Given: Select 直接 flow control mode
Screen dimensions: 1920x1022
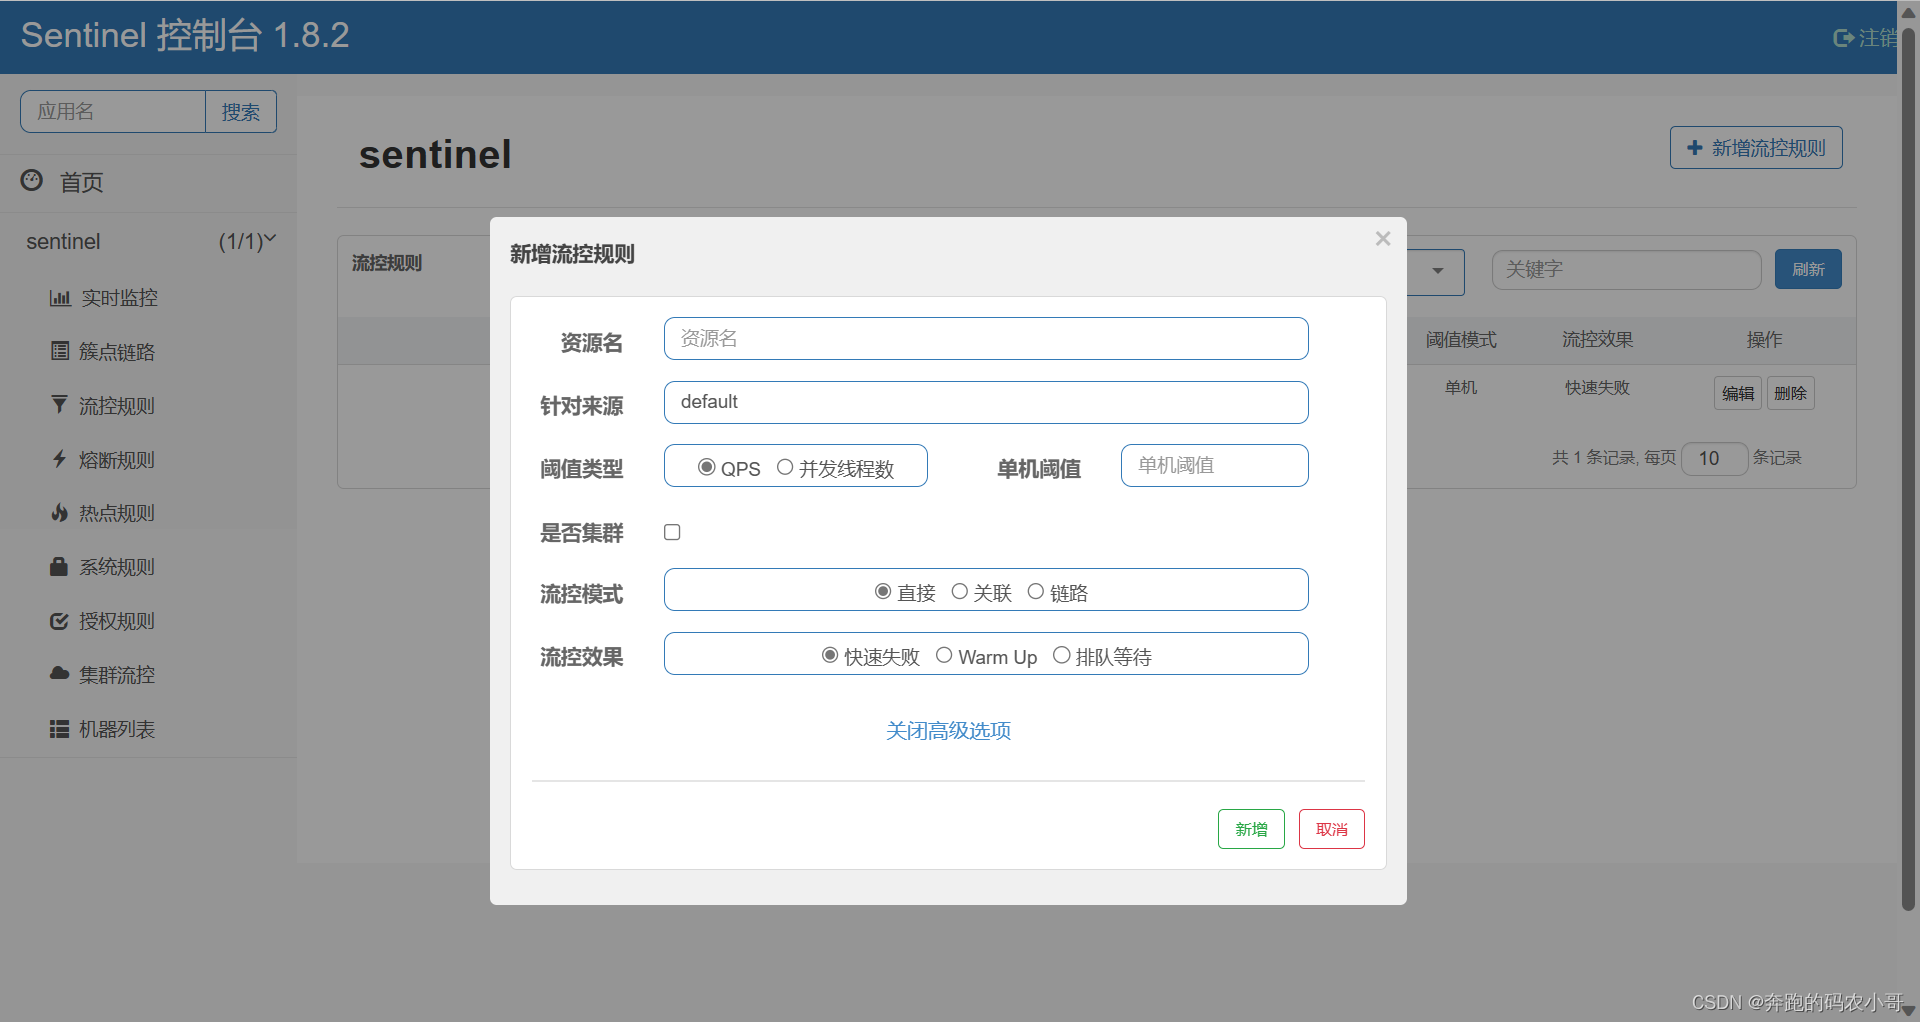Looking at the screenshot, I should tap(883, 591).
